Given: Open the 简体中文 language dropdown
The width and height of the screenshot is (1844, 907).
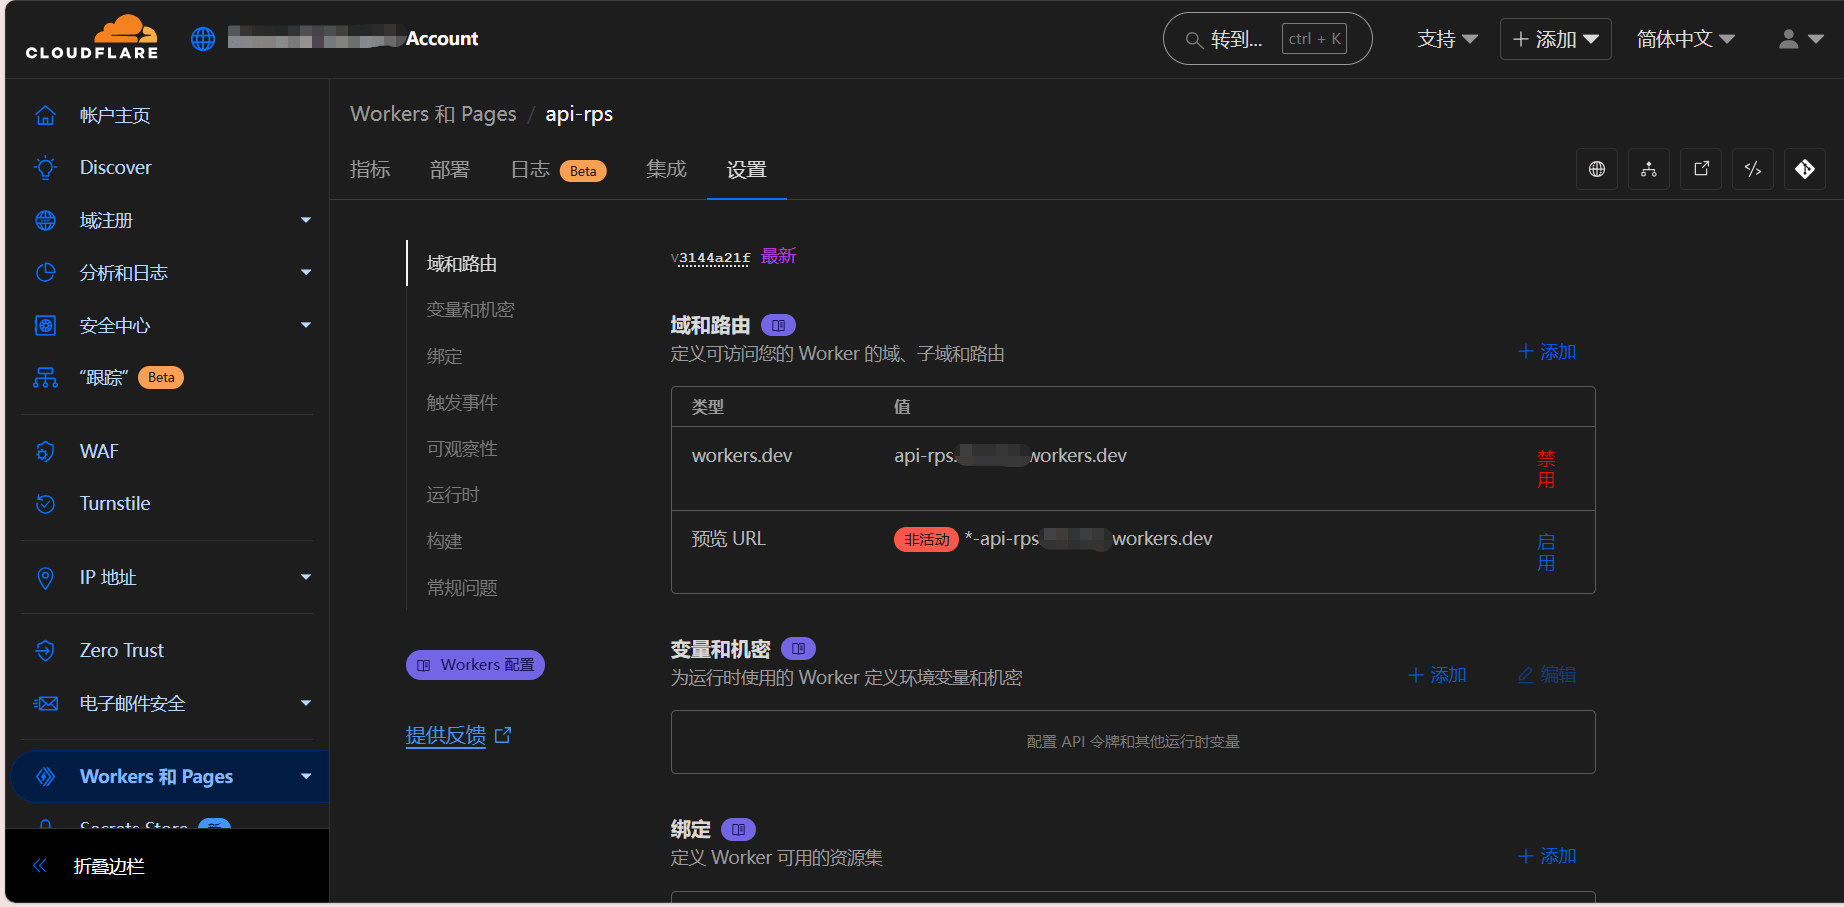Looking at the screenshot, I should tap(1685, 39).
